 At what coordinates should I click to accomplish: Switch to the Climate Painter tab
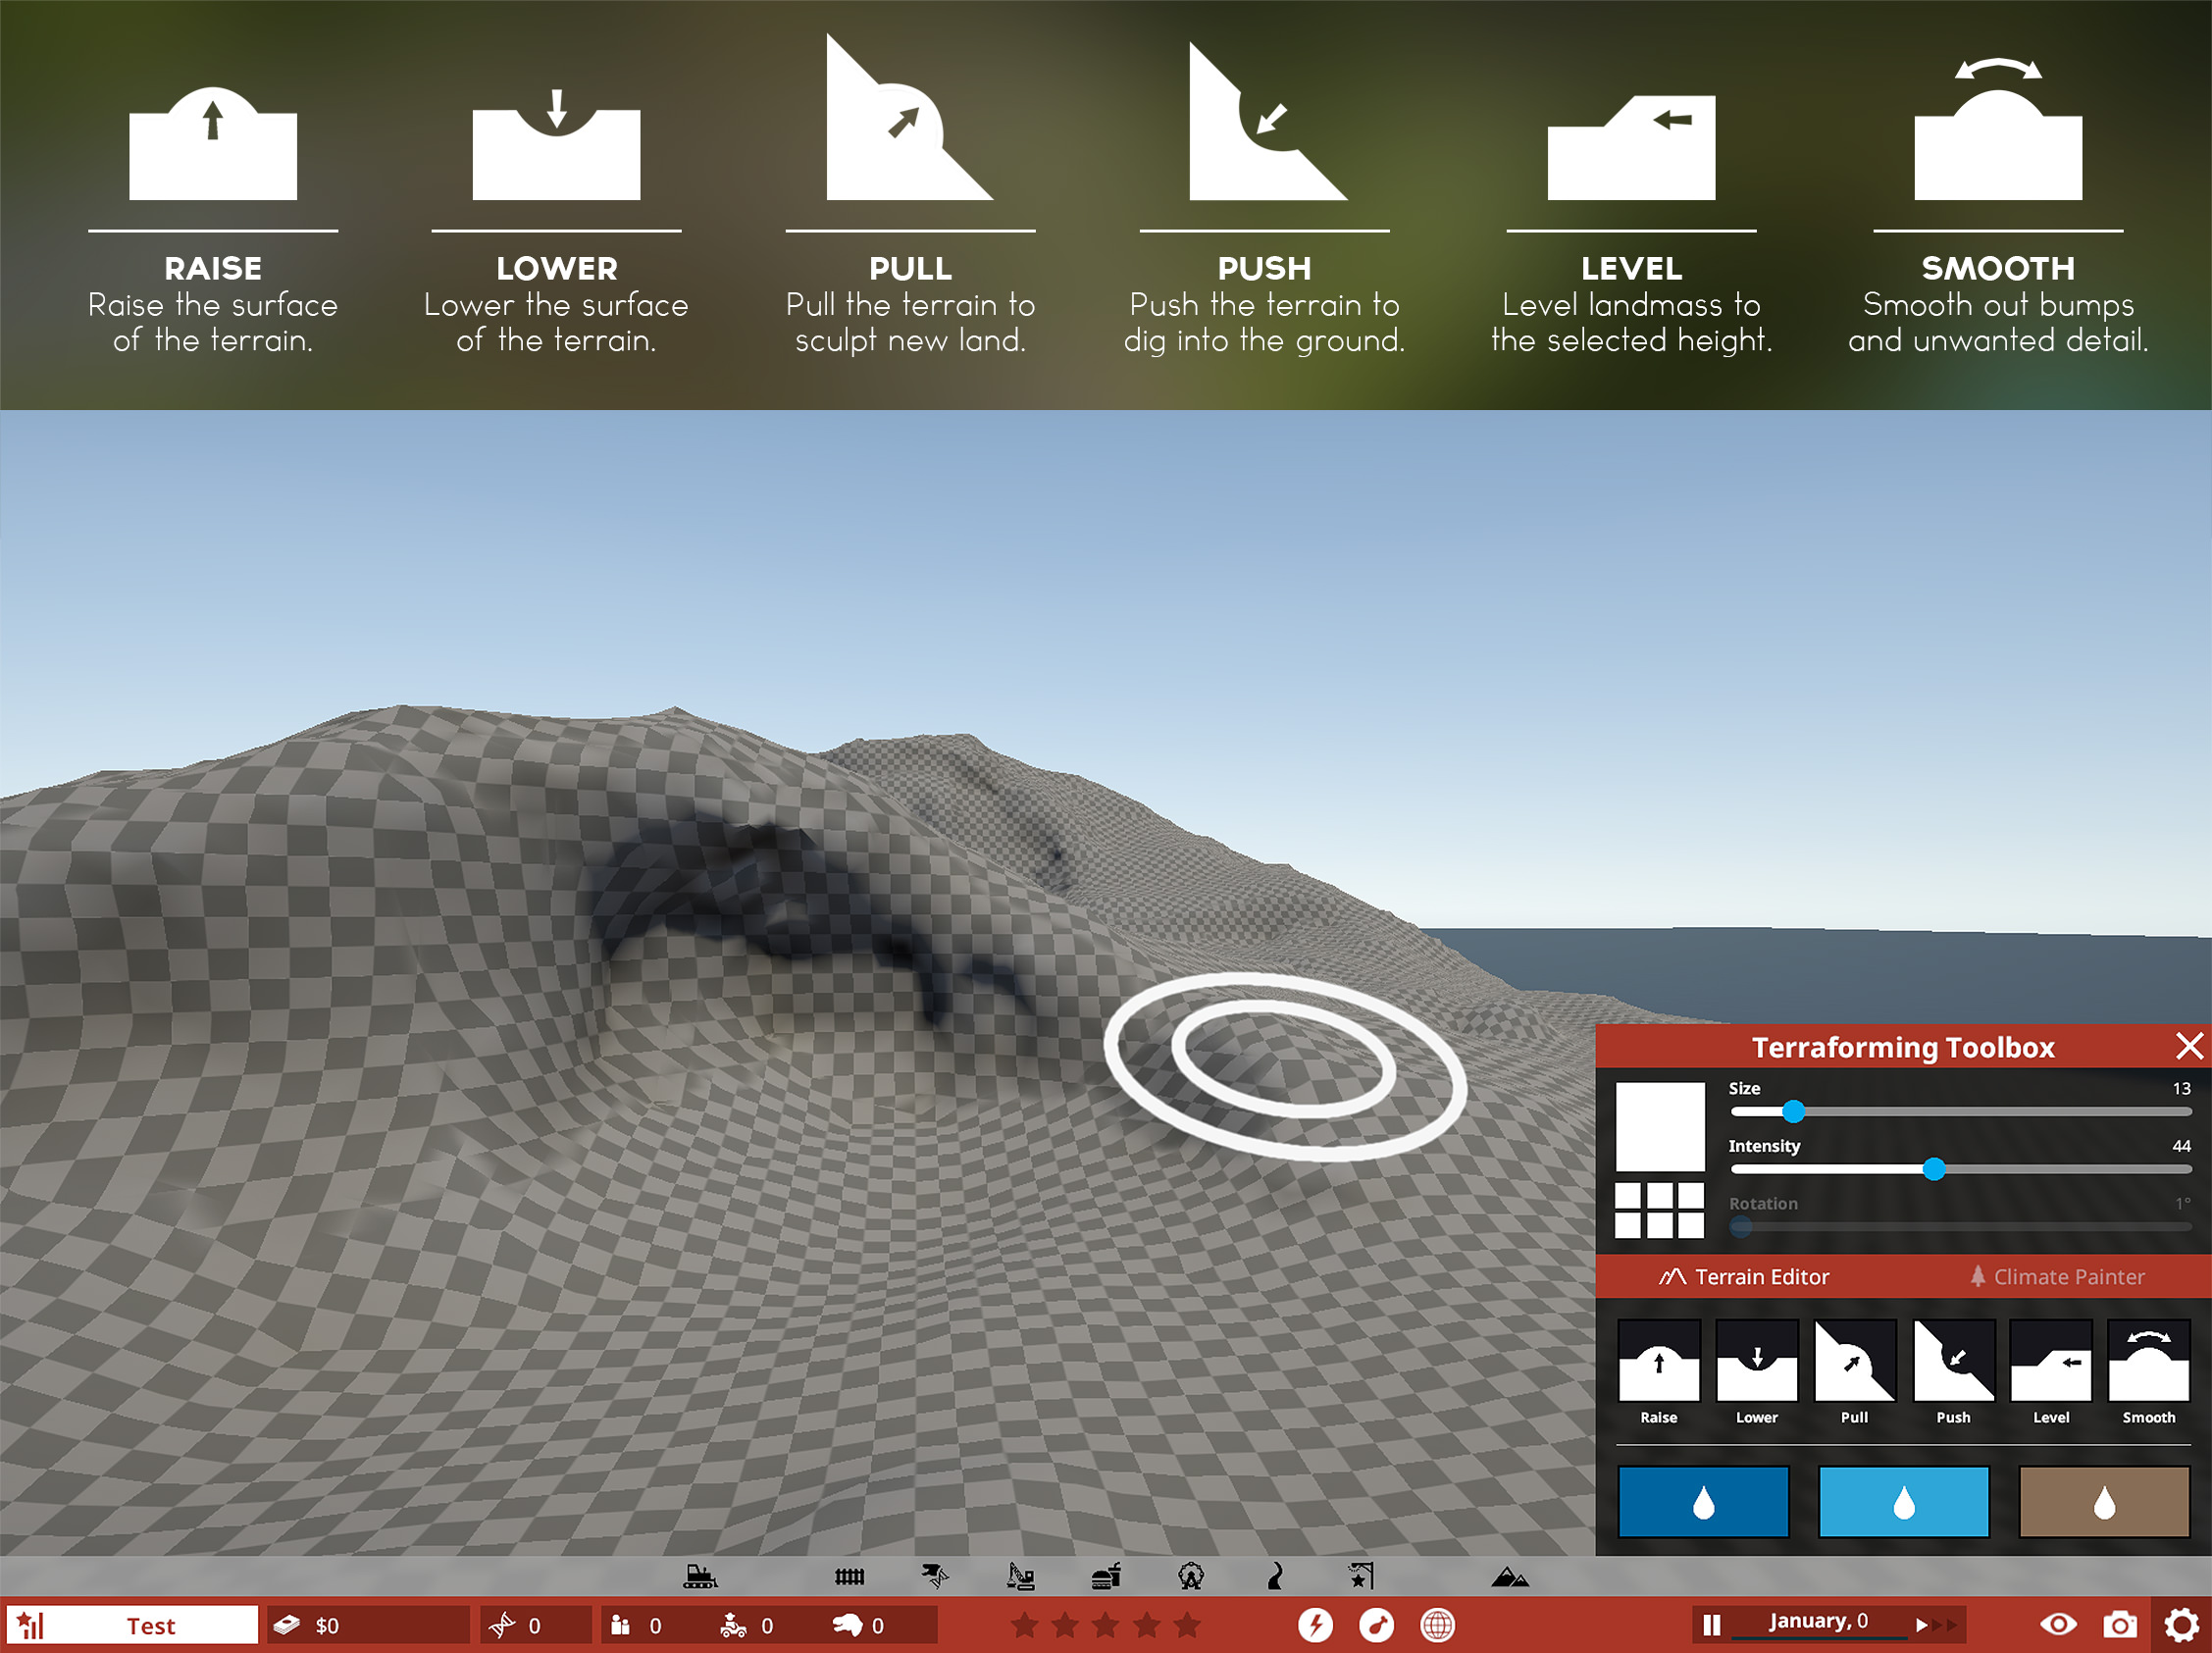(x=2057, y=1277)
